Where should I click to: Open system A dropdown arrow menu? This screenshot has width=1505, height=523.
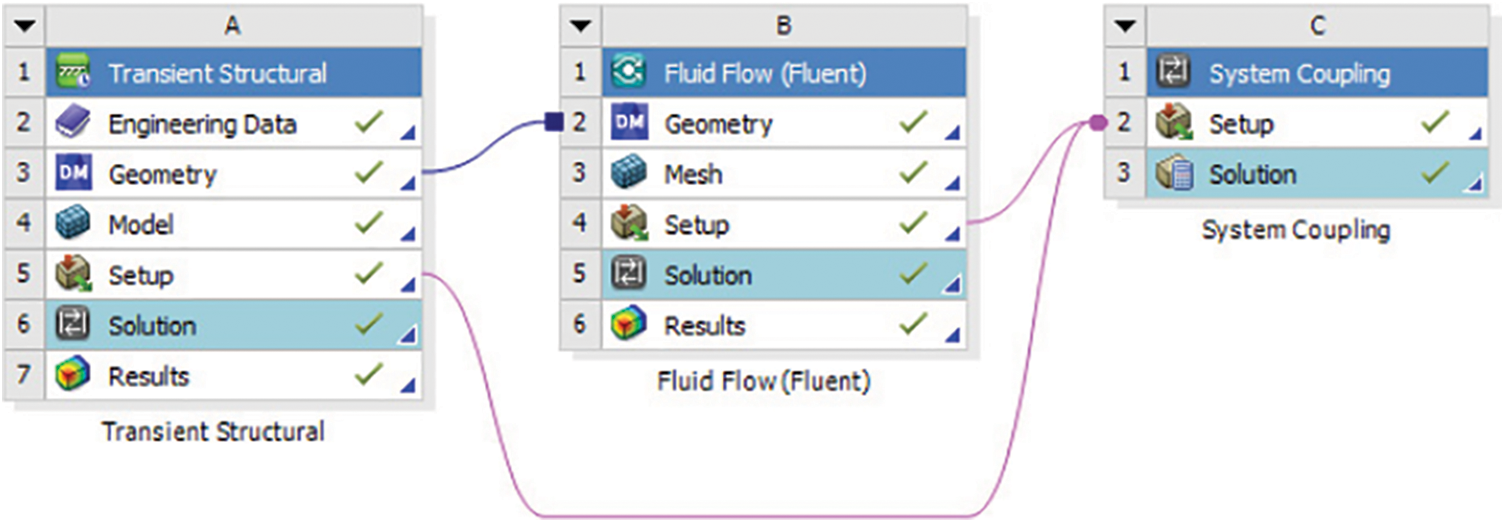pyautogui.click(x=25, y=27)
